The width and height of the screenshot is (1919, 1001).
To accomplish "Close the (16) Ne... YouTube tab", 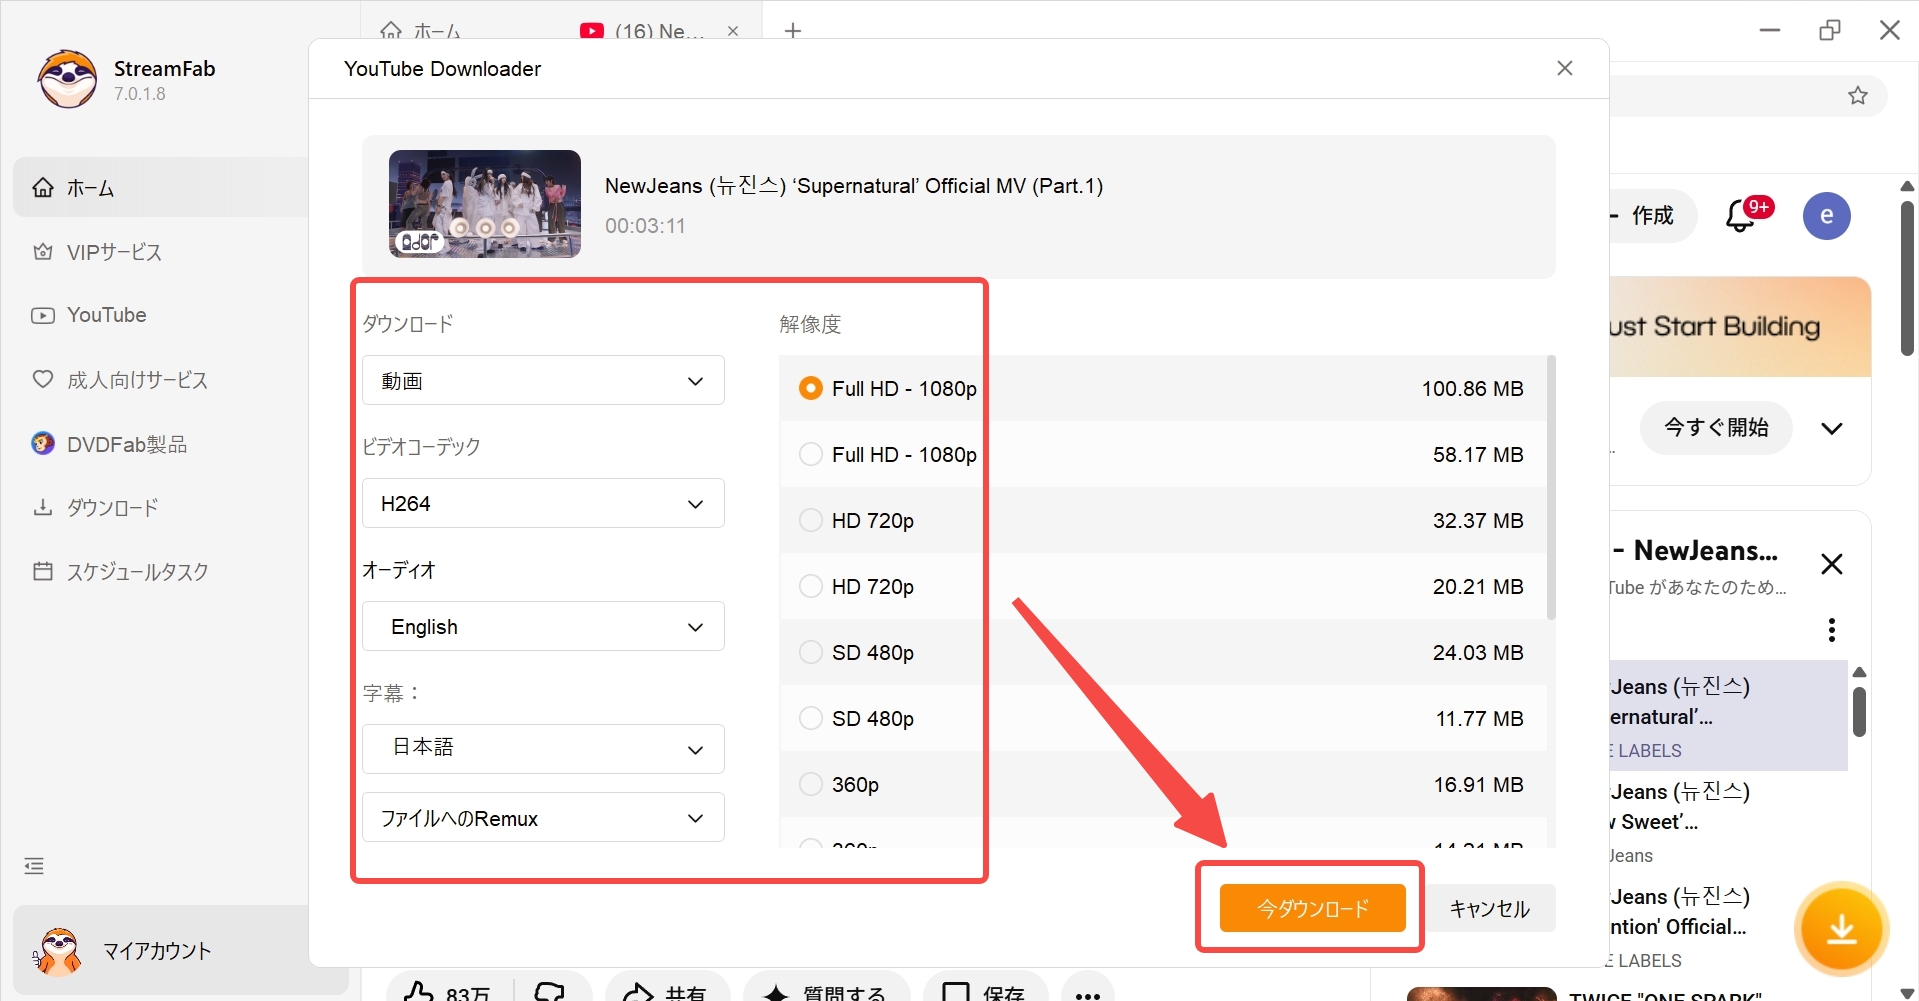I will tap(733, 31).
